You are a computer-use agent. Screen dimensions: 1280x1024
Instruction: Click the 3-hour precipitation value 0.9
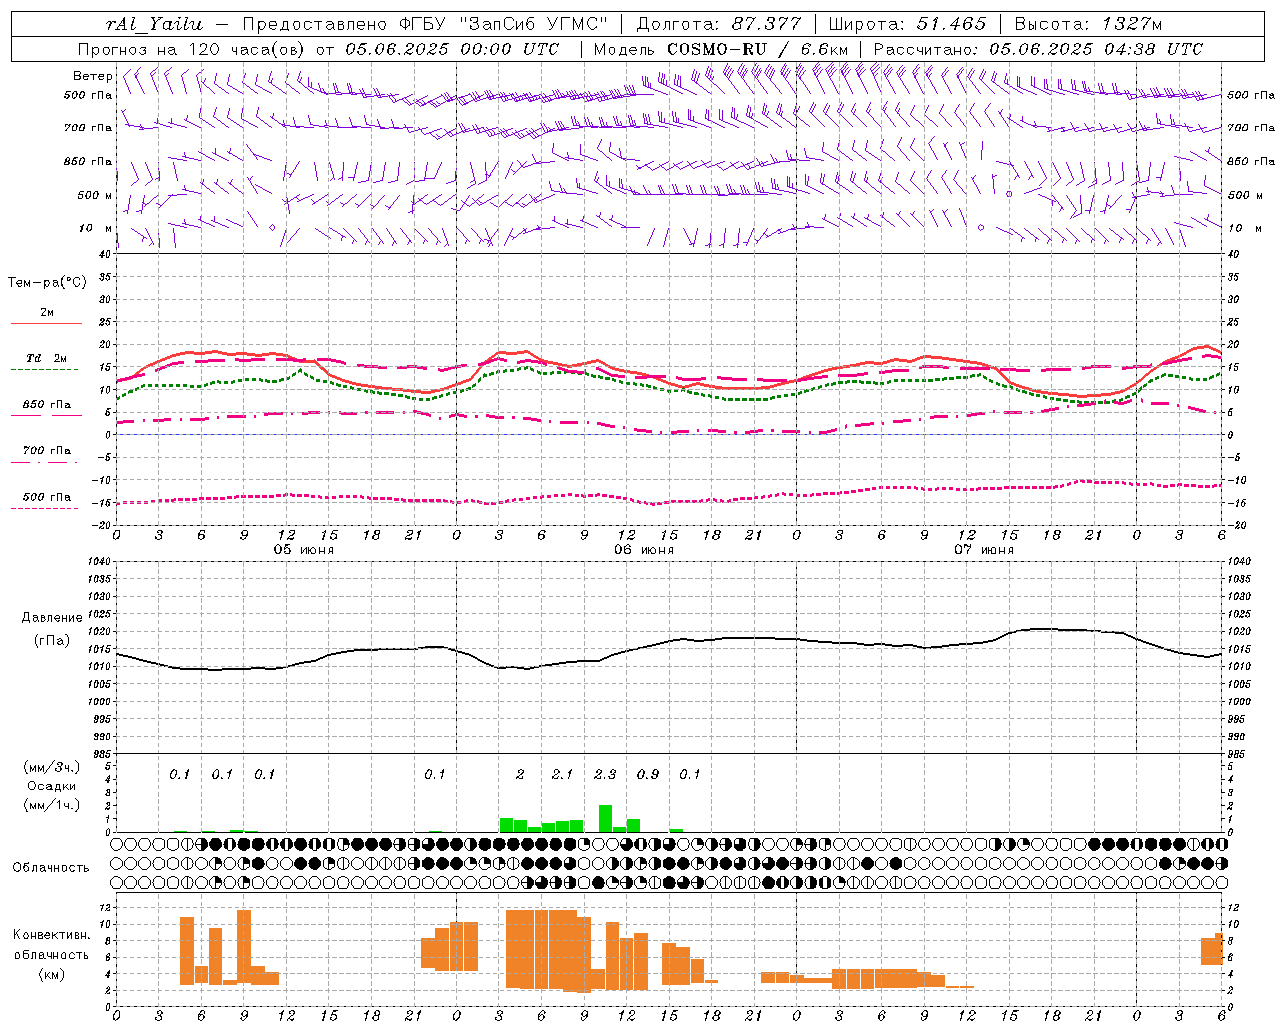coord(648,775)
